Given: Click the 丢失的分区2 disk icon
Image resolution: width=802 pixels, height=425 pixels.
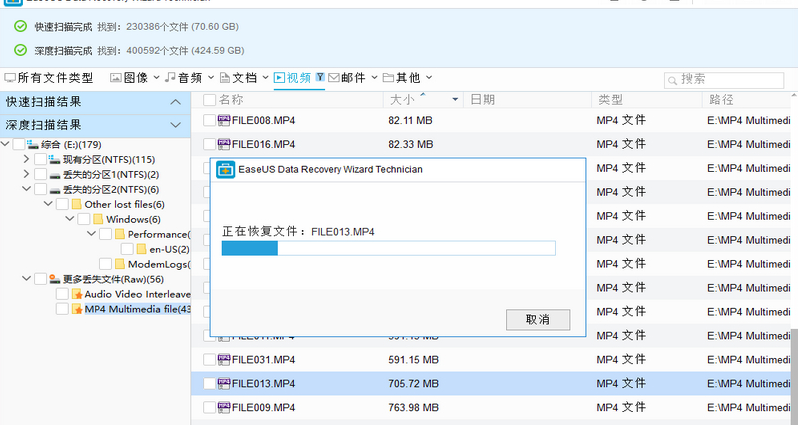Looking at the screenshot, I should [55, 190].
